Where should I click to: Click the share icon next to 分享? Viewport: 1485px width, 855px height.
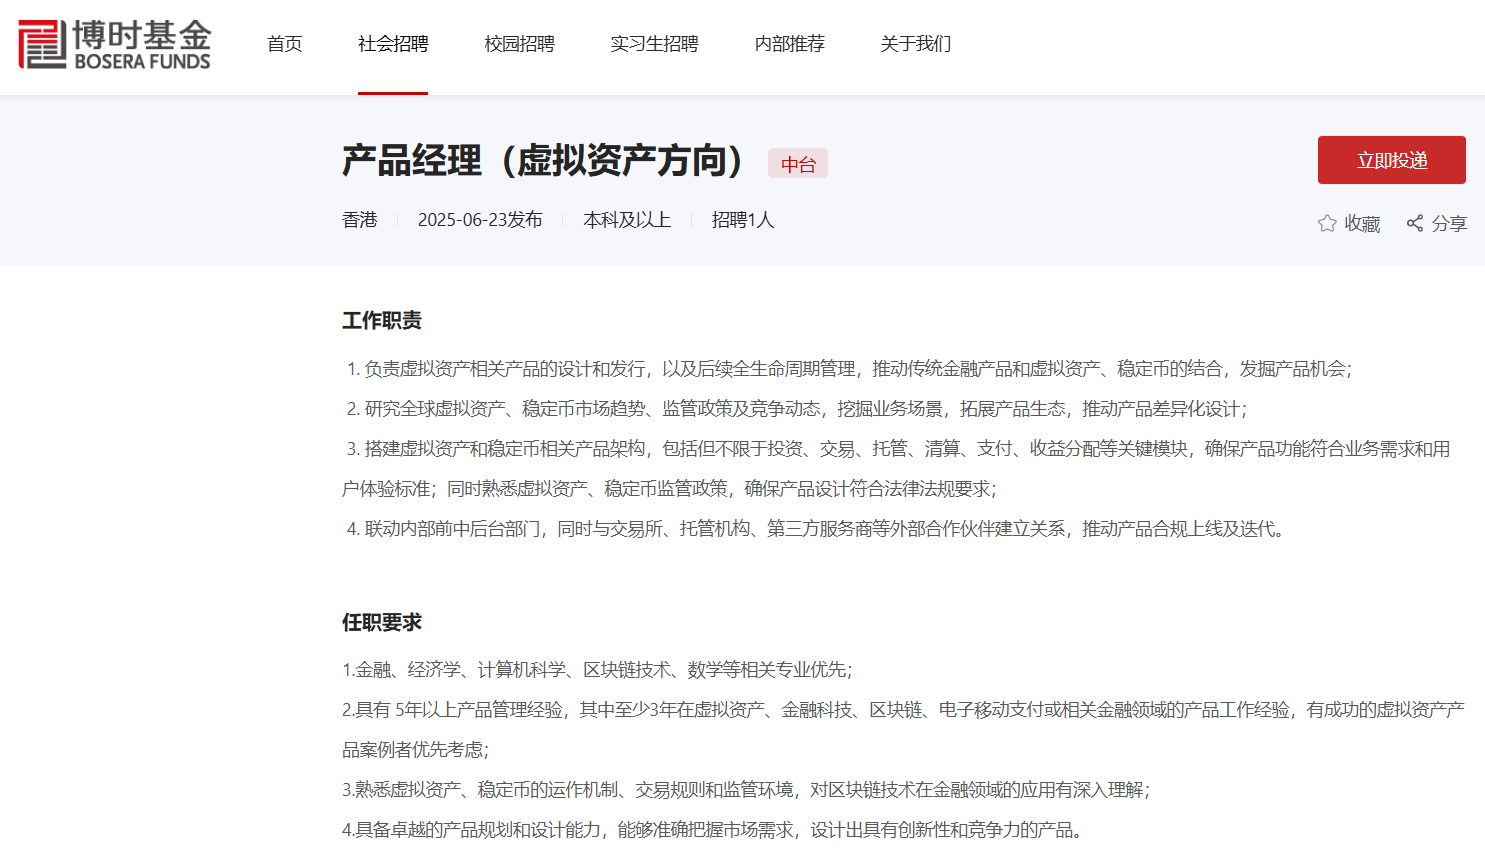(x=1415, y=223)
